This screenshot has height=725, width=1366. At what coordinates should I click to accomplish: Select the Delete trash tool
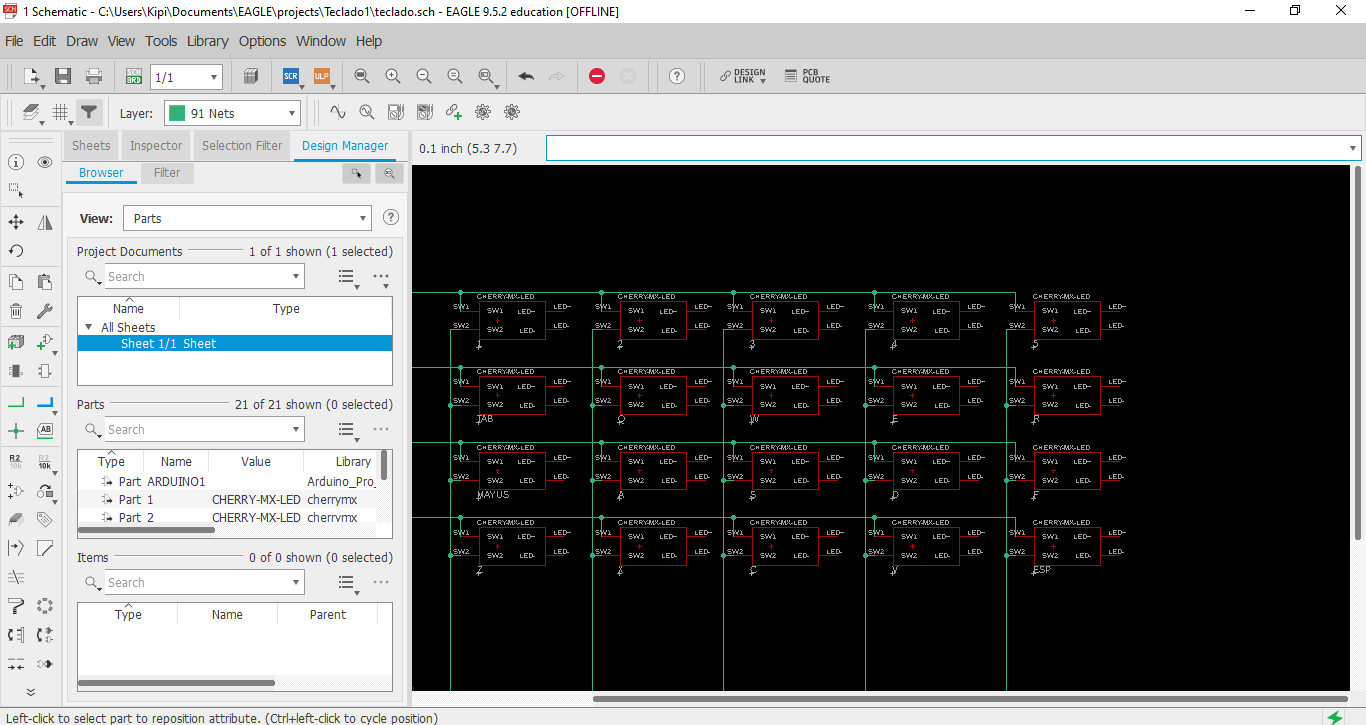tap(16, 311)
